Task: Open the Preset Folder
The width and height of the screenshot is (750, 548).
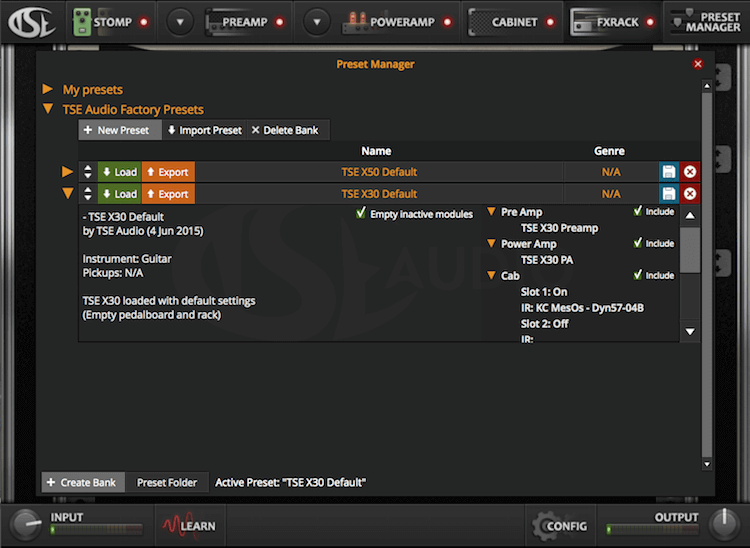Action: click(167, 482)
